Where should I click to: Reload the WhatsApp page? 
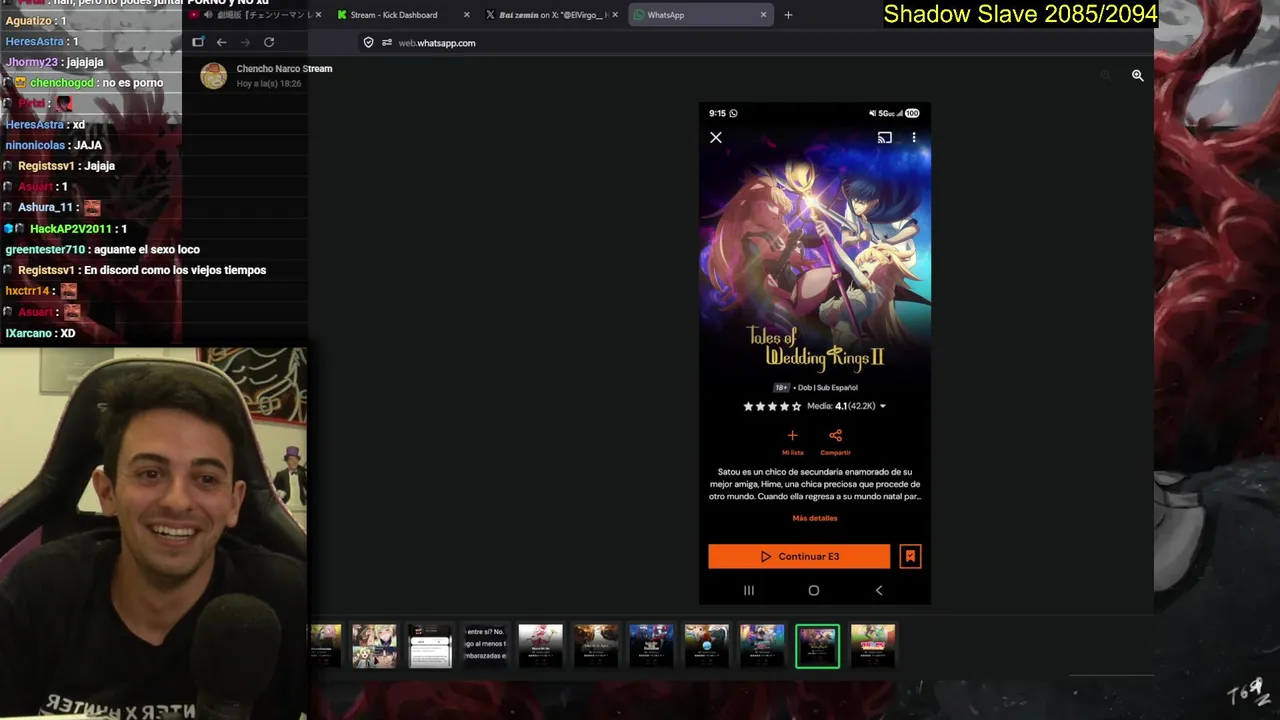tap(269, 42)
